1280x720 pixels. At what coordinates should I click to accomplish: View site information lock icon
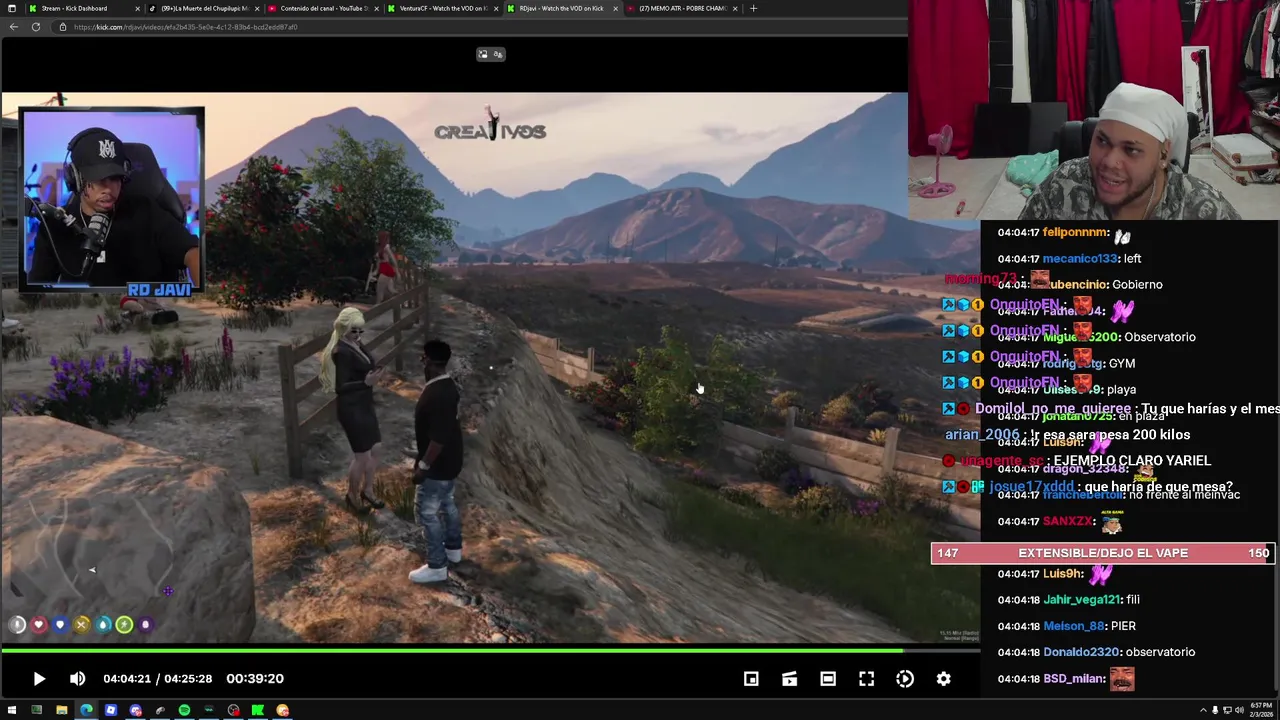point(63,27)
